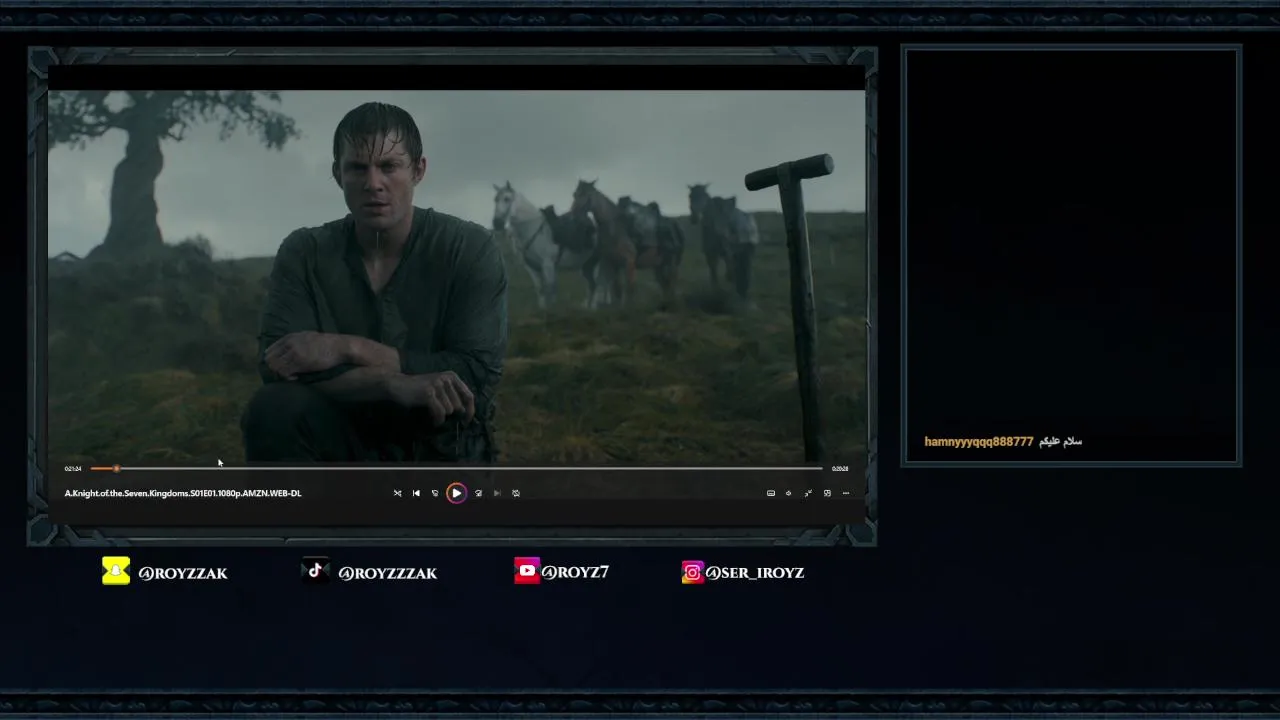Screen dimensions: 1280x720
Task: Open the subtitles and captions menu
Action: pos(770,493)
